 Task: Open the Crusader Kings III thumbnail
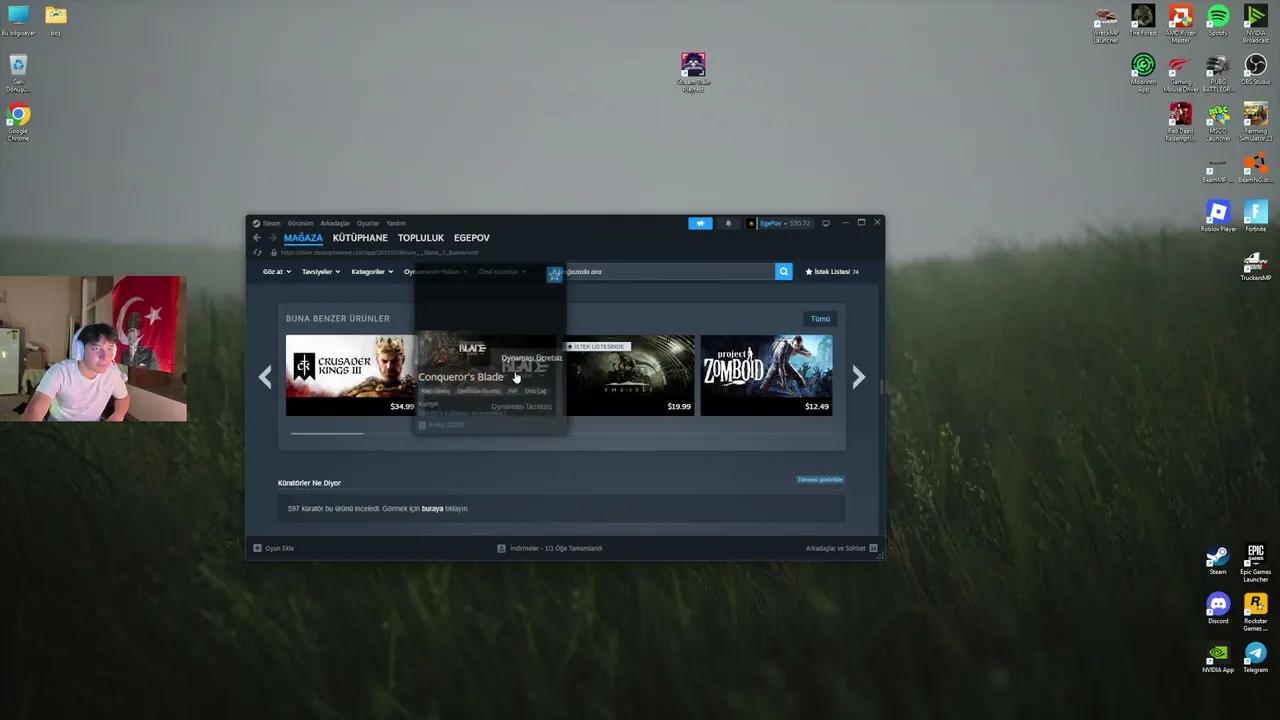(x=351, y=375)
